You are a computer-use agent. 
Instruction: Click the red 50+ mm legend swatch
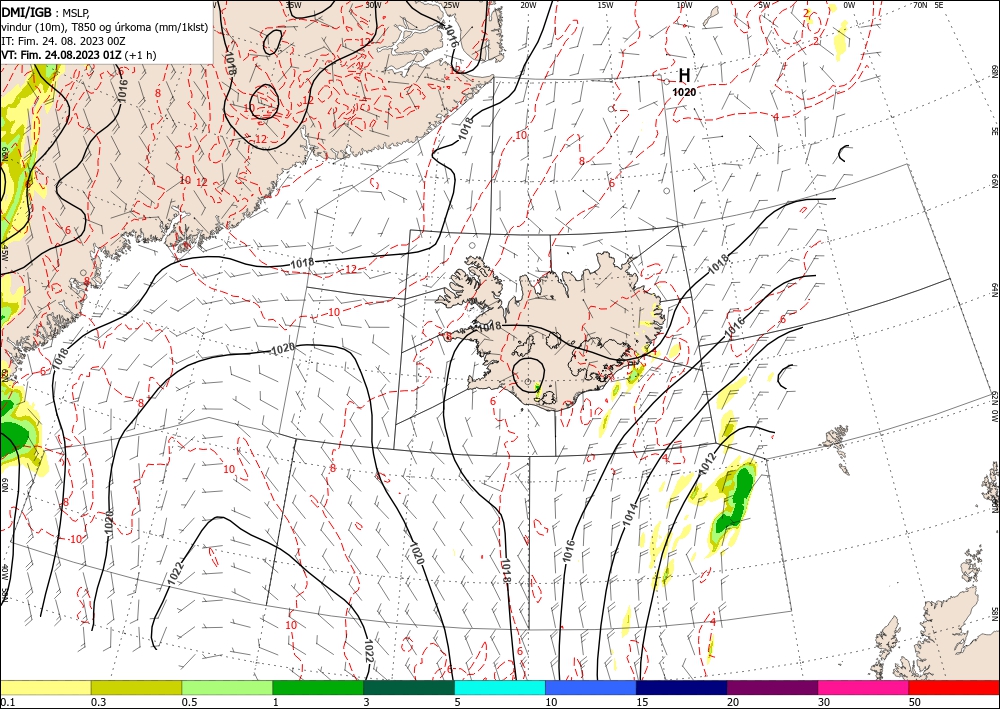tap(954, 687)
